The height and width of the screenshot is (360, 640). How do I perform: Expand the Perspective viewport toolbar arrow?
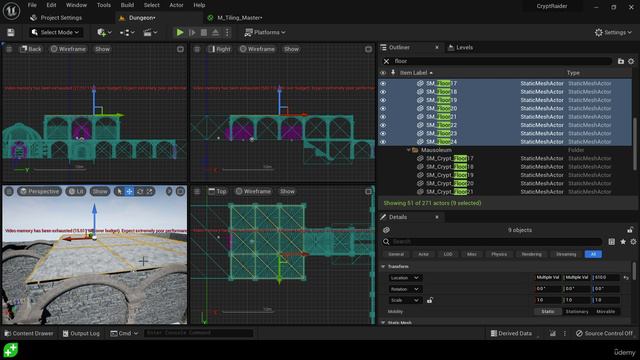[x=169, y=191]
